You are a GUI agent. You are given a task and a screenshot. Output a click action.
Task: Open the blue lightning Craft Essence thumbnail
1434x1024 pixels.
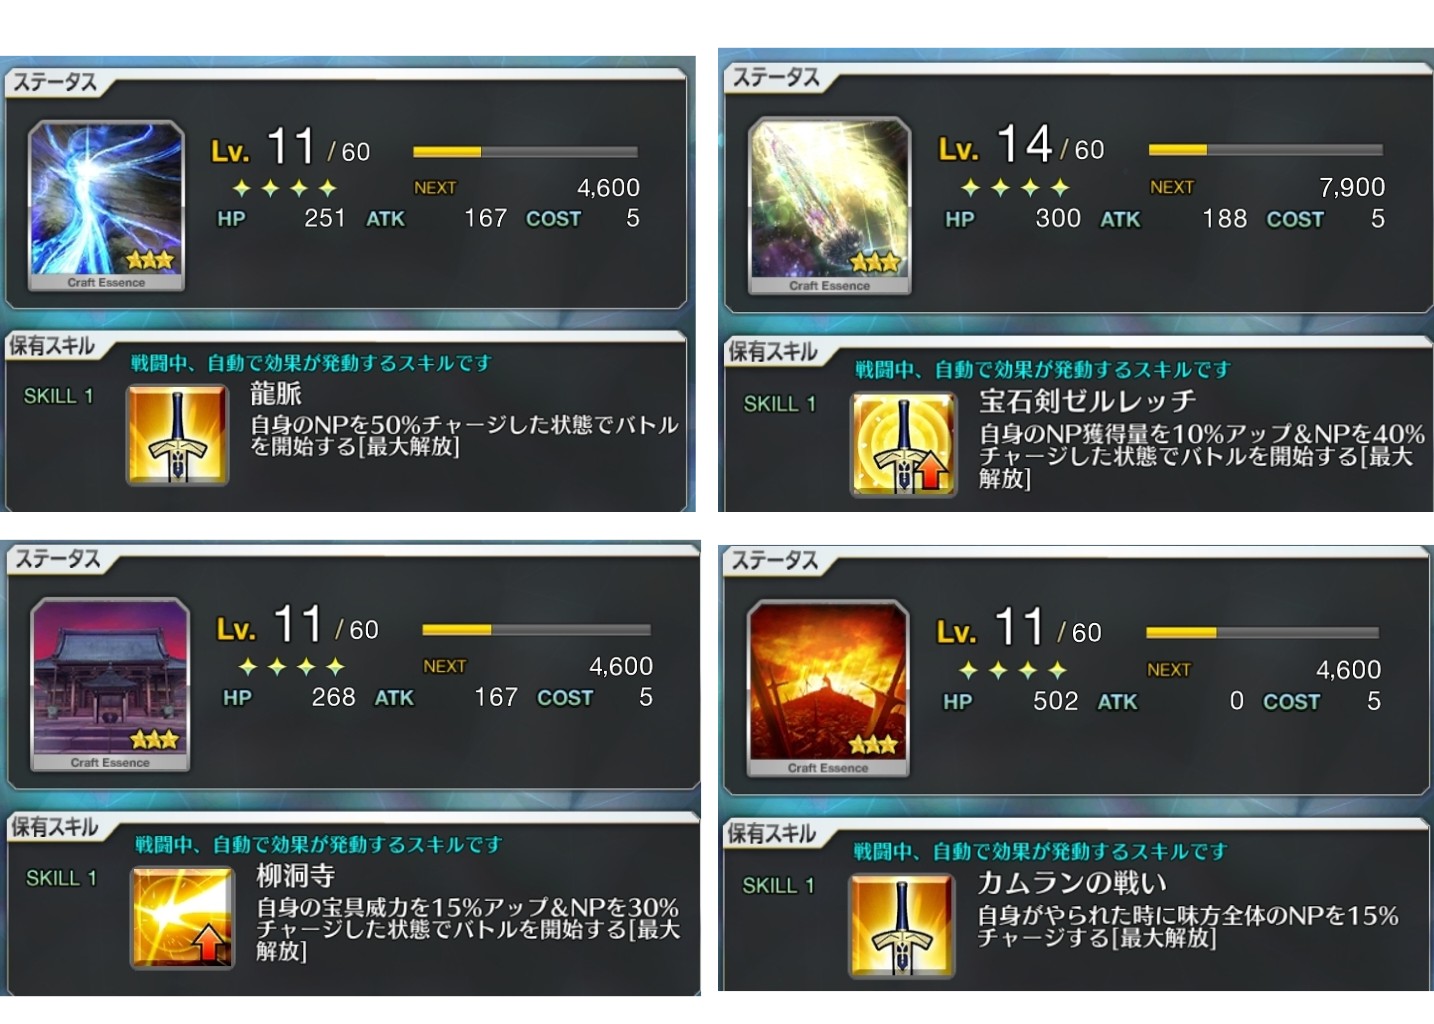pos(106,206)
